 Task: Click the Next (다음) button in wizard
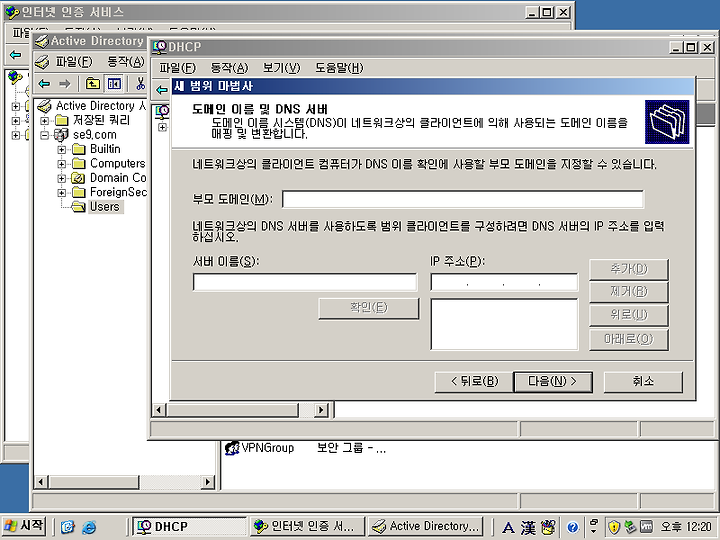(552, 382)
